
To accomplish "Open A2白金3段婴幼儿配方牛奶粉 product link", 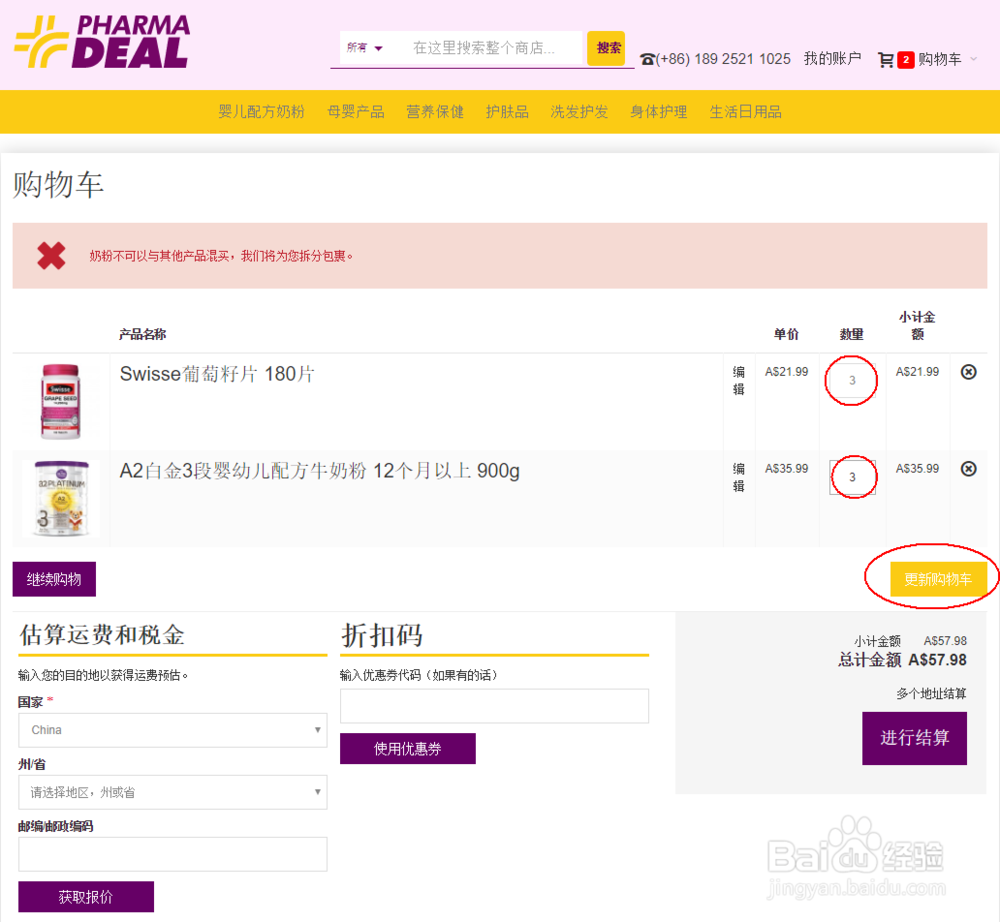I will point(320,471).
